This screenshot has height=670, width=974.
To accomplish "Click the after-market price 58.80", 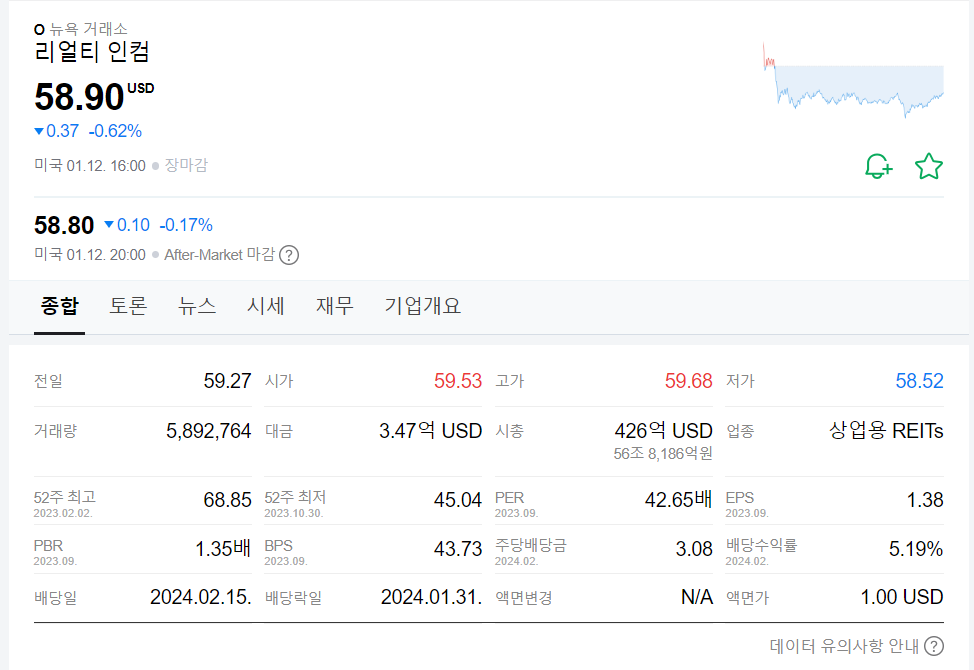I will click(x=64, y=225).
